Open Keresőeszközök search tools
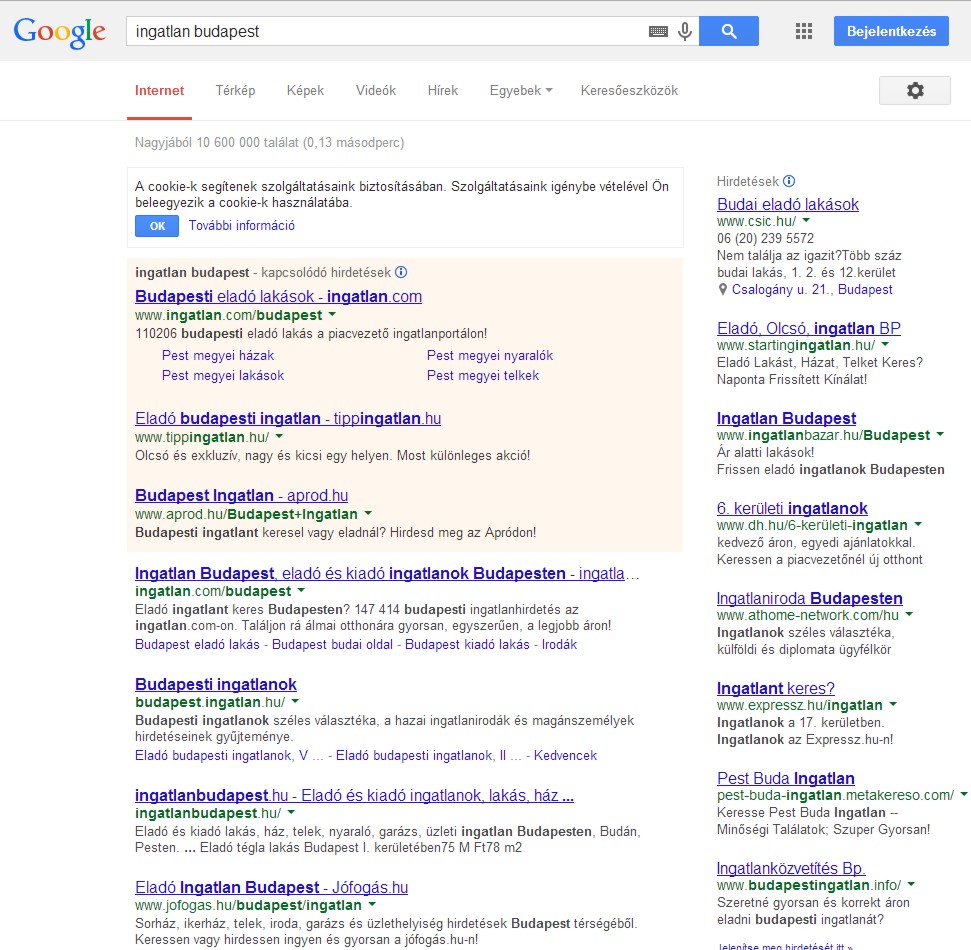971x950 pixels. tap(629, 90)
